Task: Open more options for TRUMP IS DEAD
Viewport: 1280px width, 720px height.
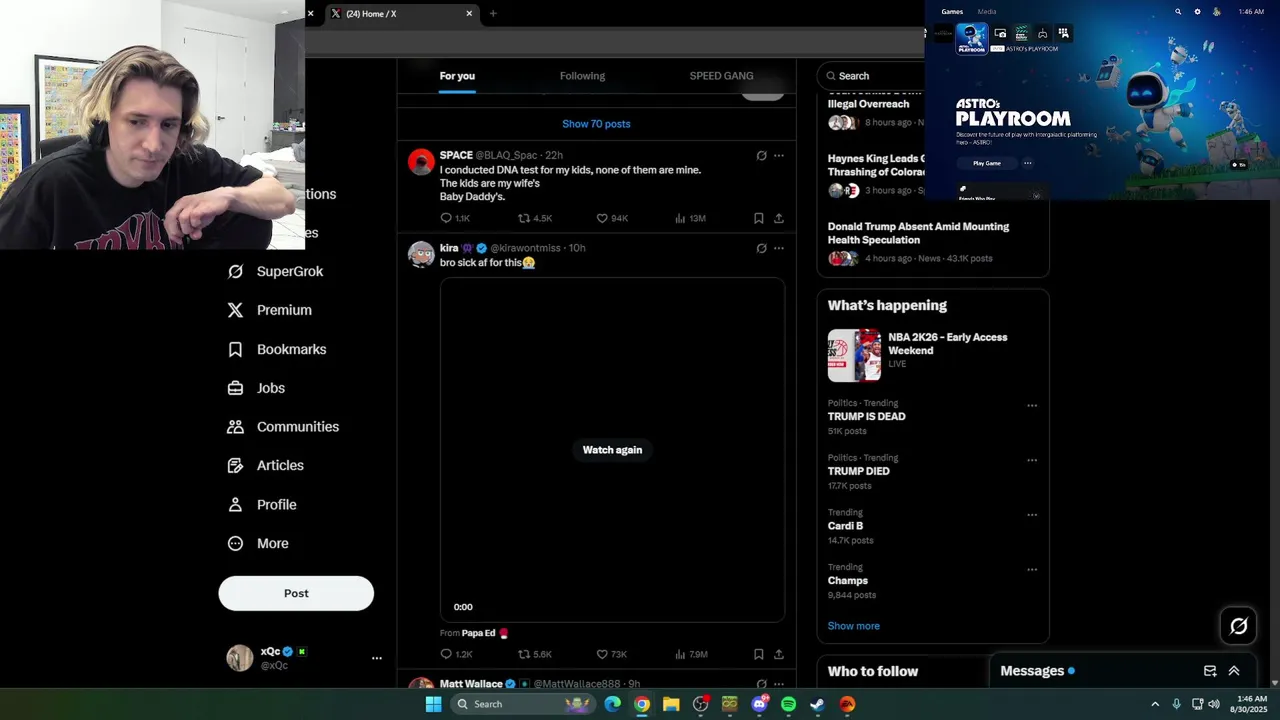Action: (1032, 406)
